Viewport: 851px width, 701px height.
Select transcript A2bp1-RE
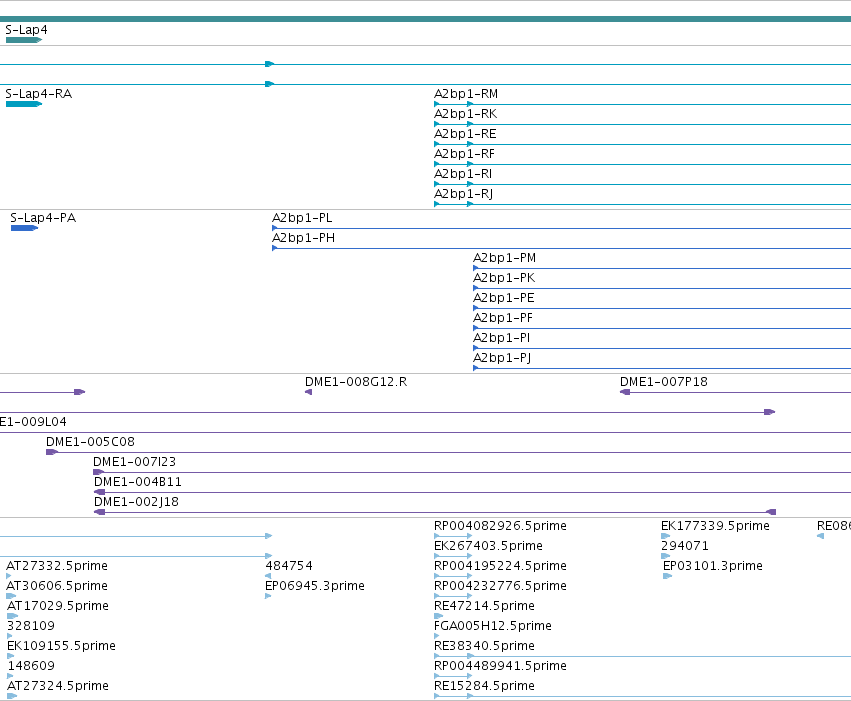pyautogui.click(x=465, y=134)
